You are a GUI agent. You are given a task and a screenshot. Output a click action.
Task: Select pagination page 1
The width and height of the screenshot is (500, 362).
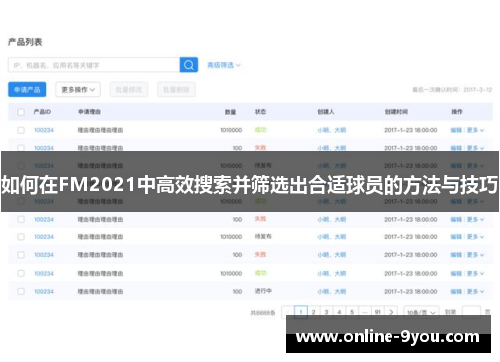(x=301, y=312)
